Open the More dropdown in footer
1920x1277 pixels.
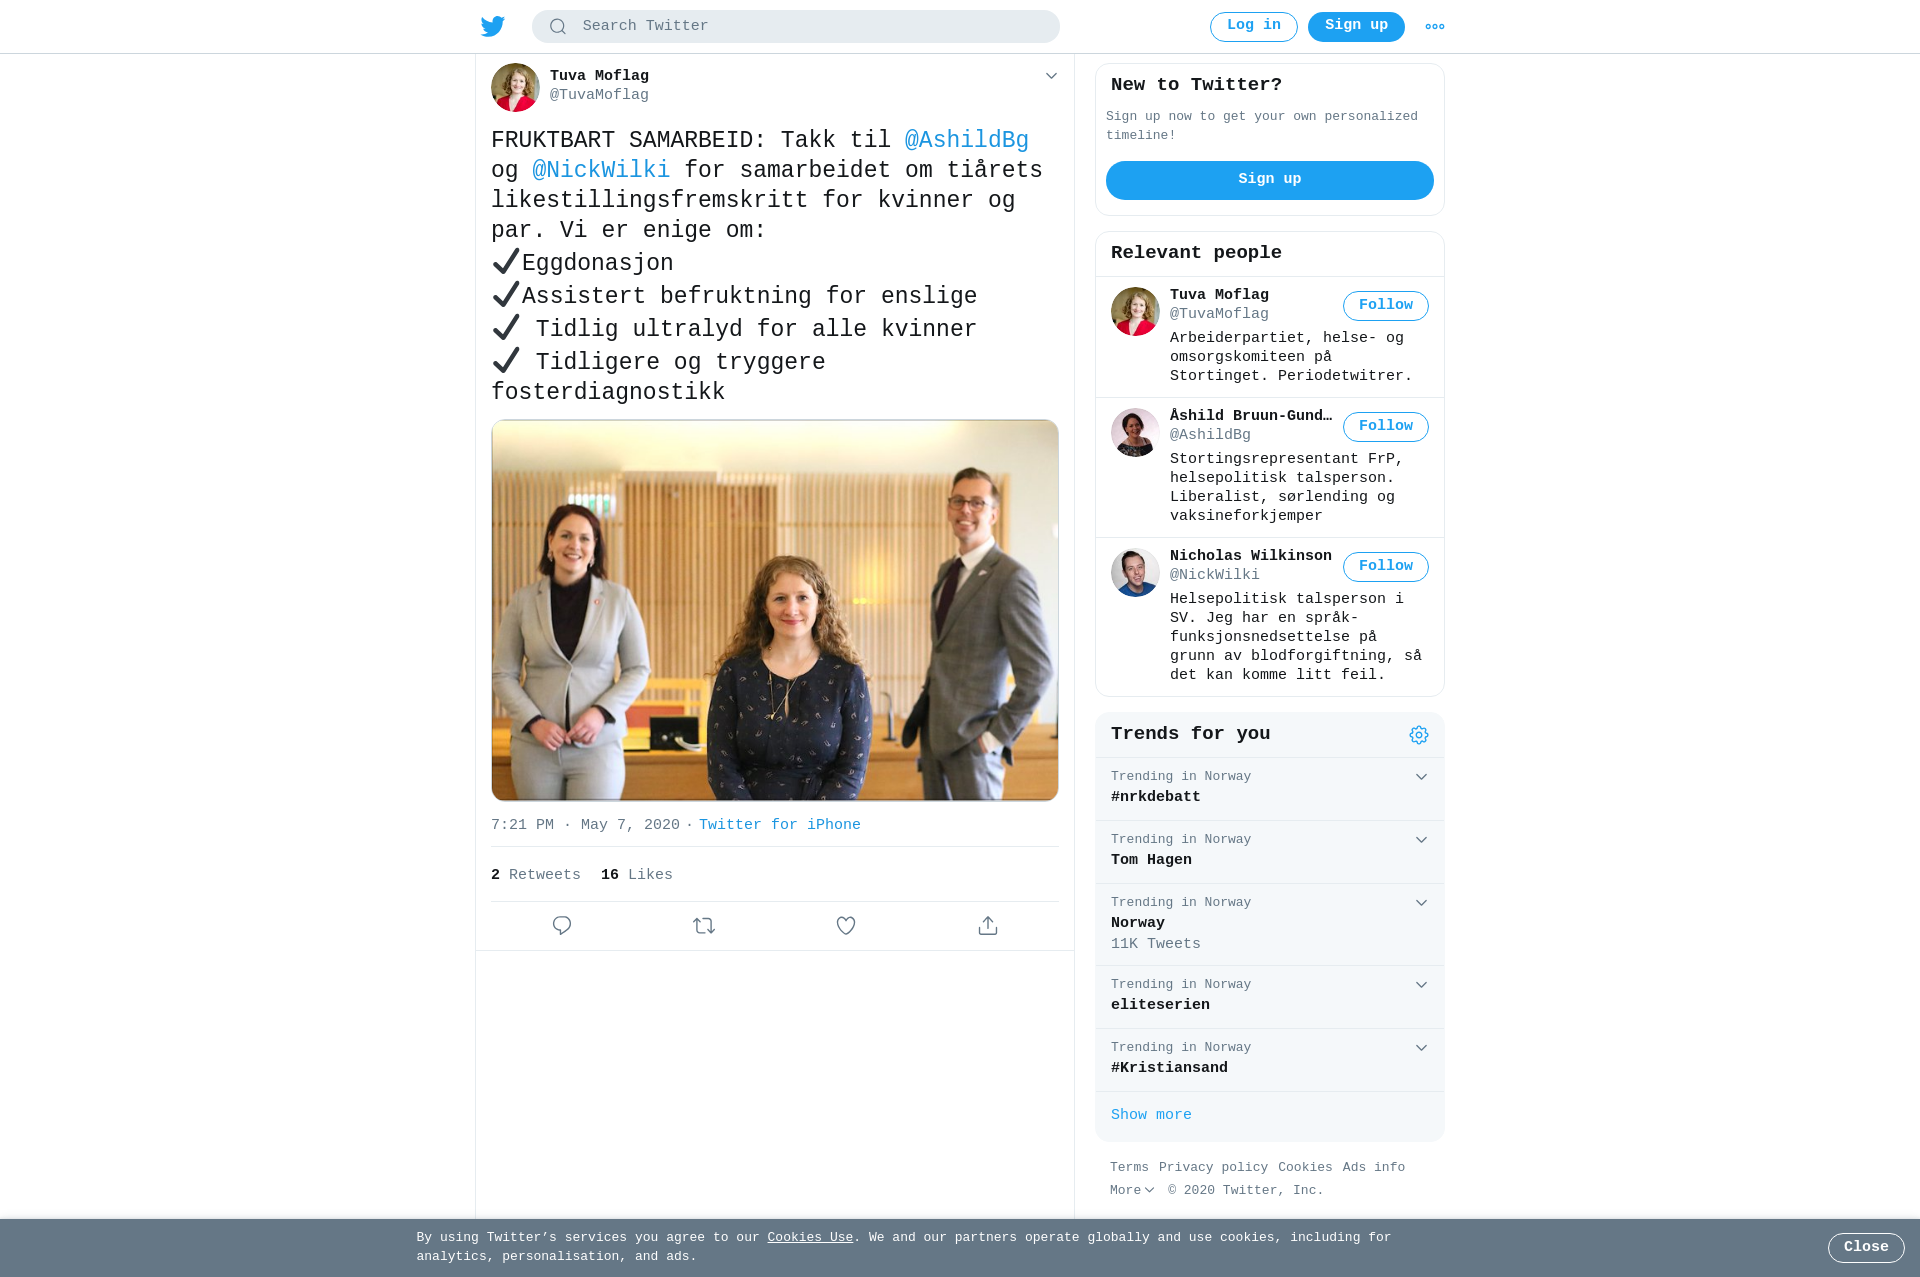point(1132,1191)
